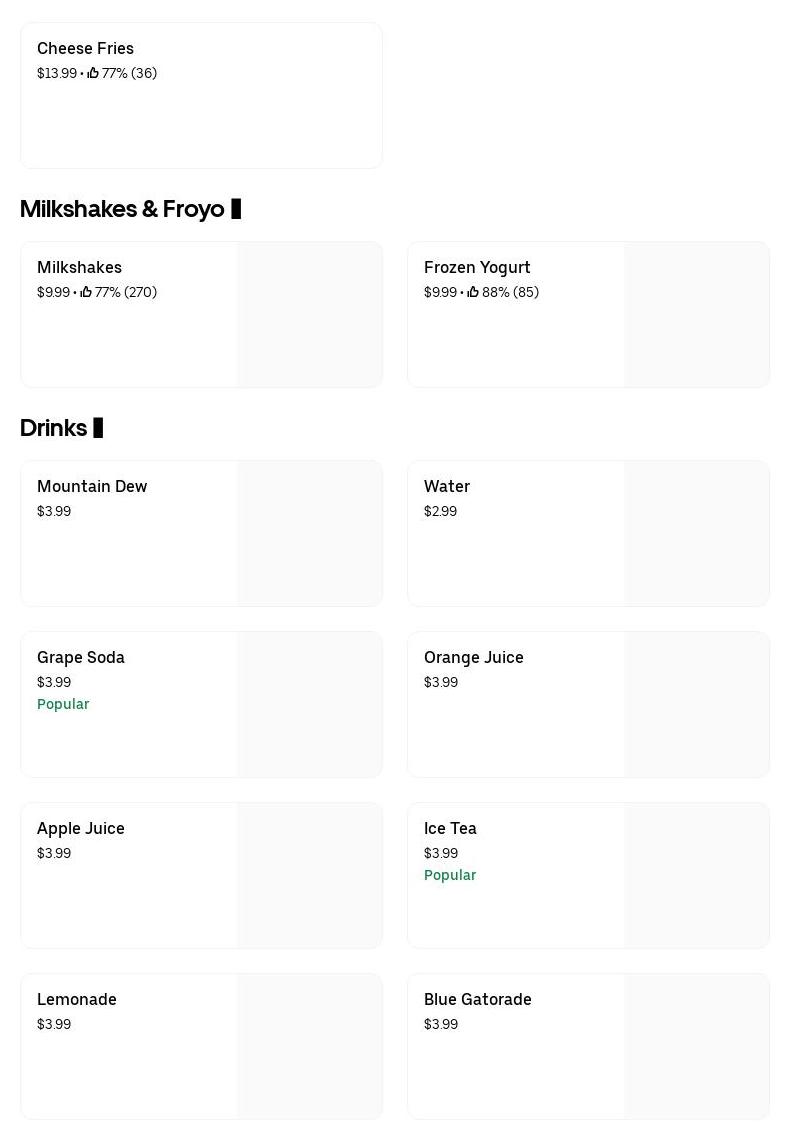
Task: Select the Mountain Dew title text
Action: [92, 486]
